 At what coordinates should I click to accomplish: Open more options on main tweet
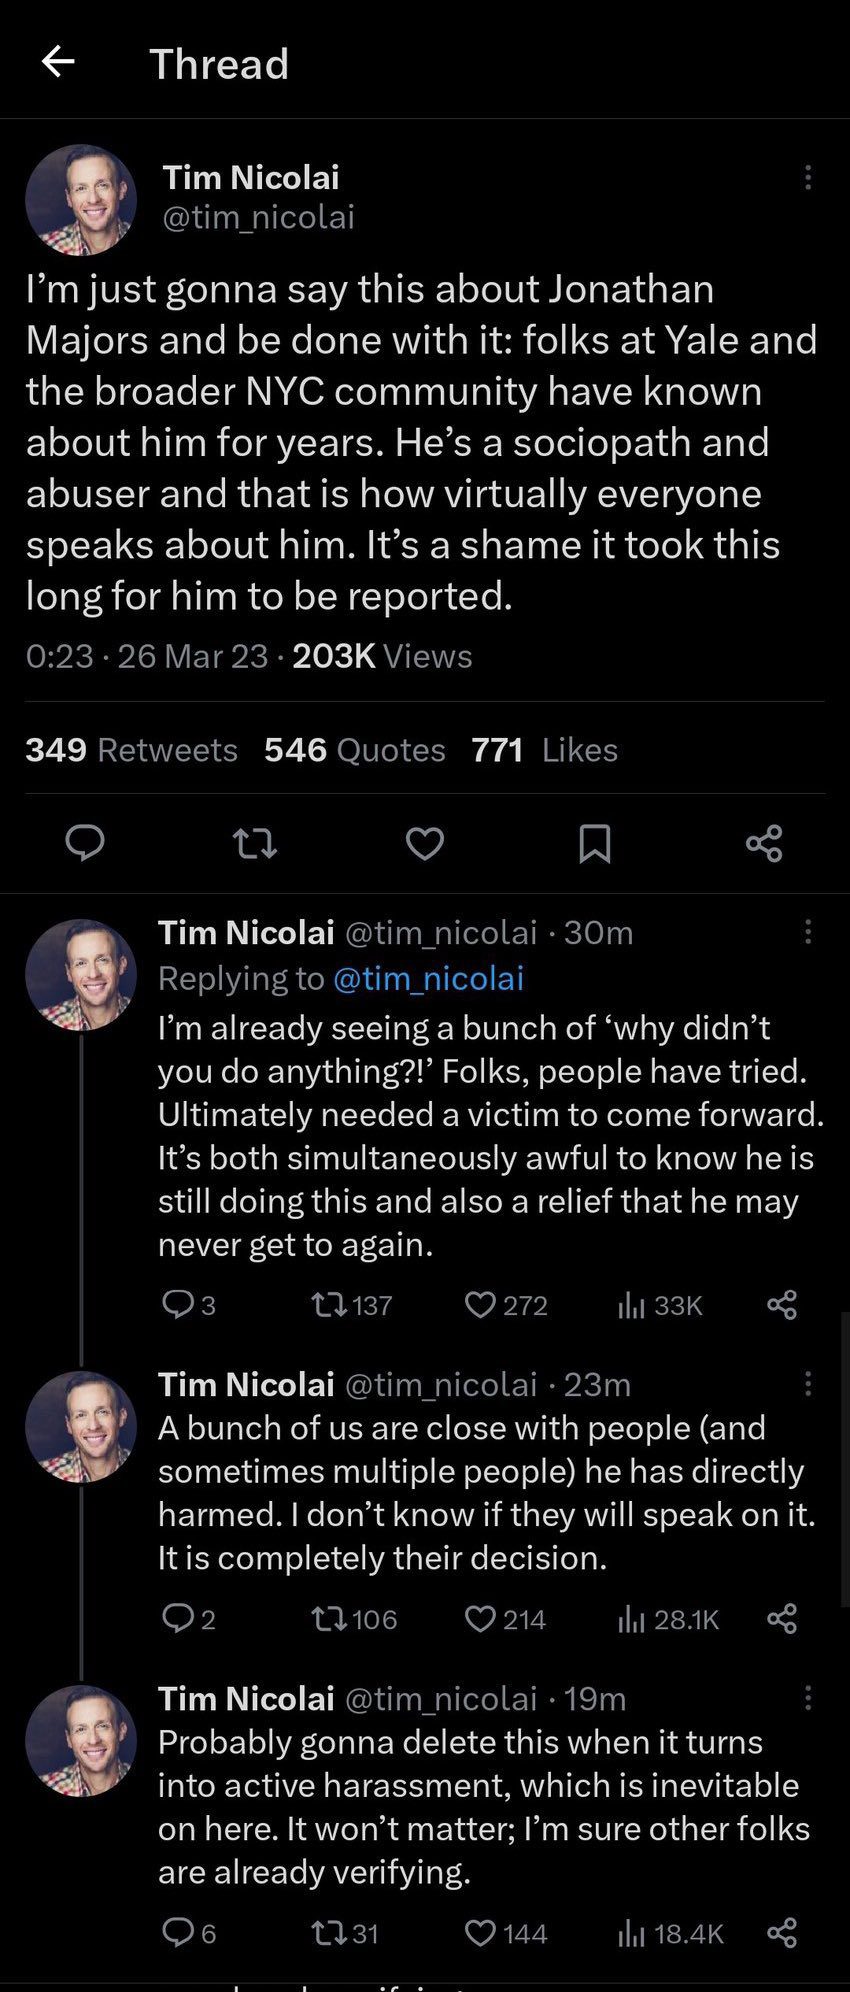(808, 178)
